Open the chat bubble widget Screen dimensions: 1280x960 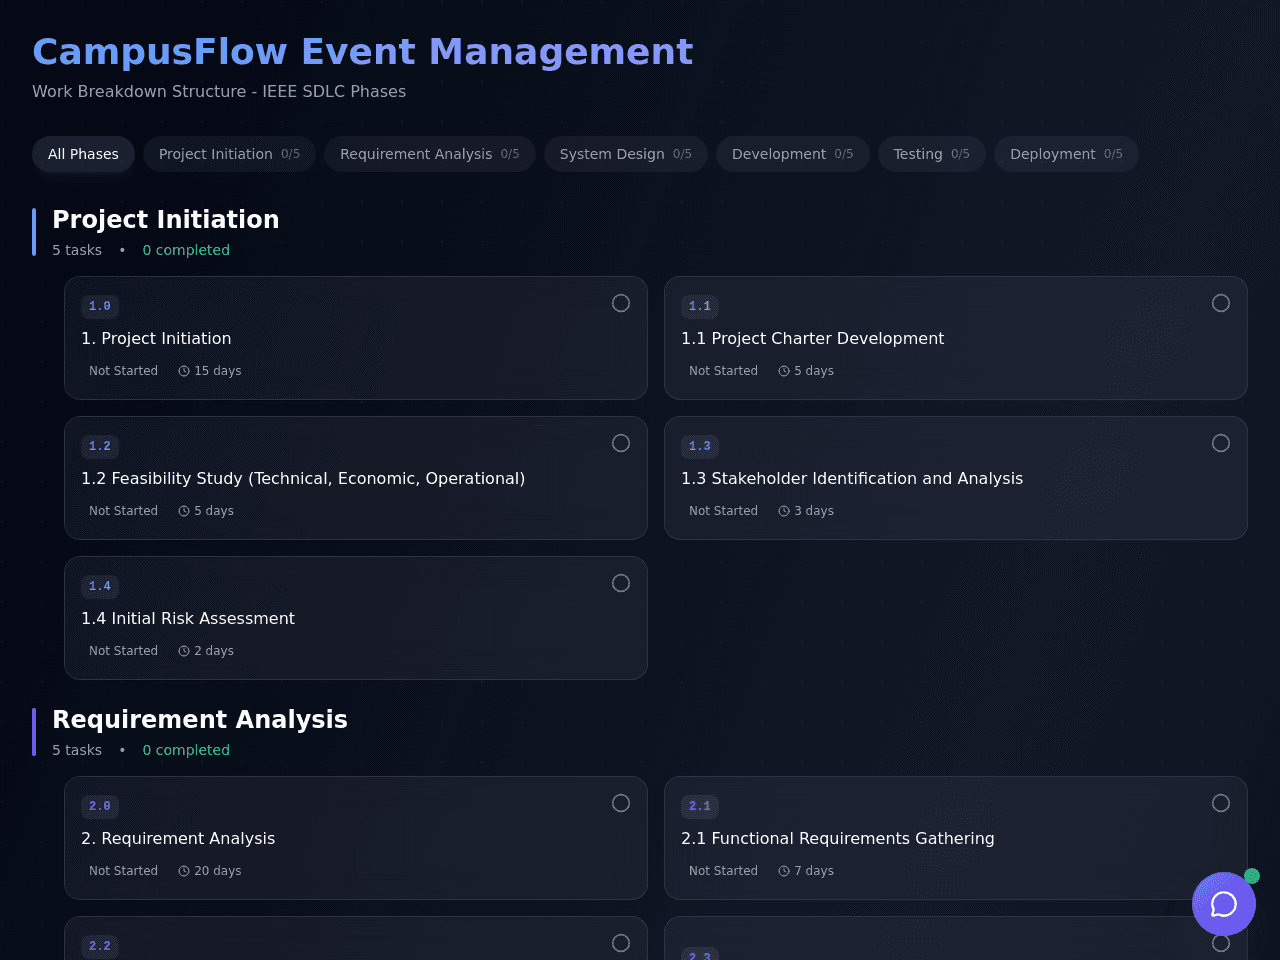click(x=1224, y=904)
